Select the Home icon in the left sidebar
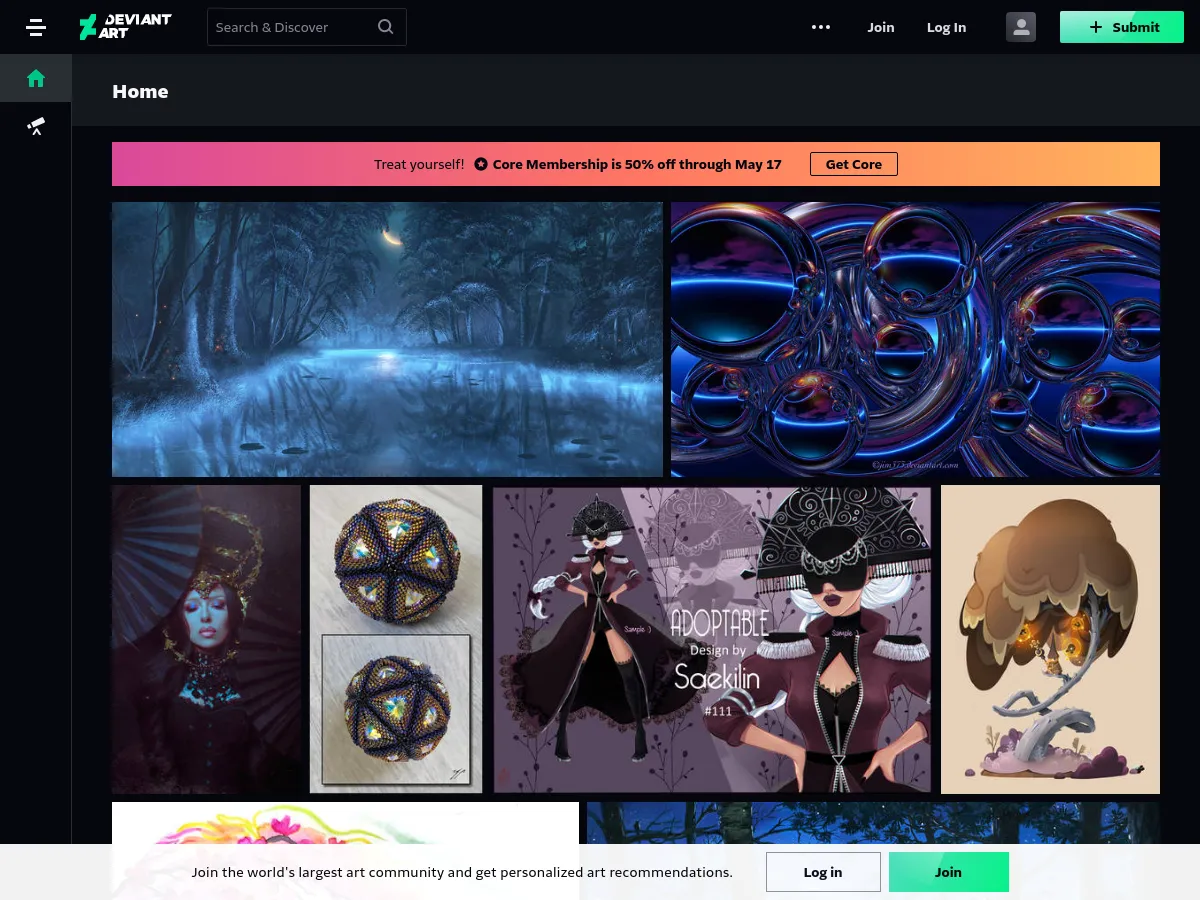 pyautogui.click(x=35, y=77)
